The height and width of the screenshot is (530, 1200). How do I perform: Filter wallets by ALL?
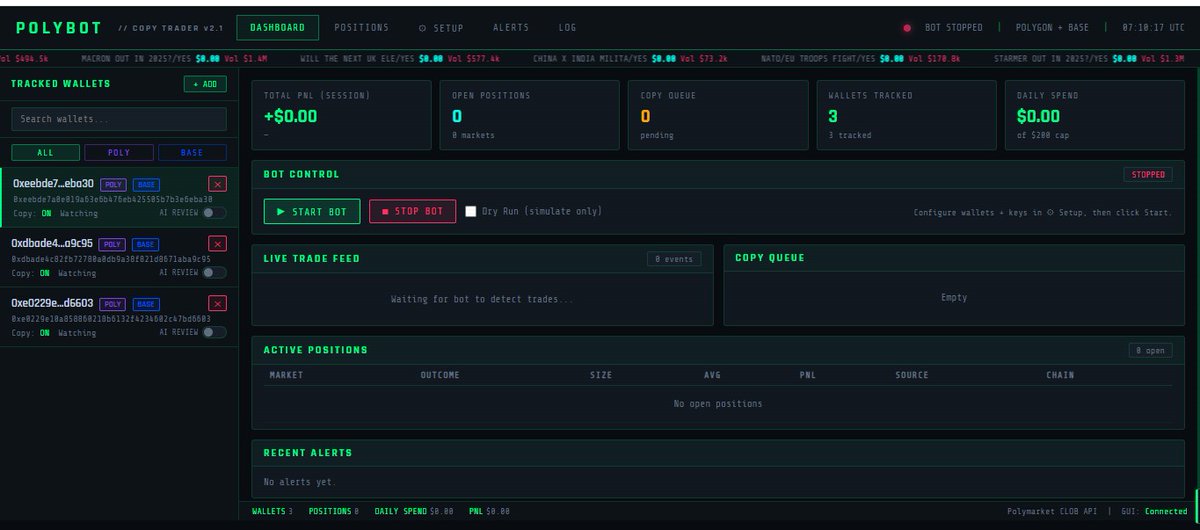pos(46,153)
